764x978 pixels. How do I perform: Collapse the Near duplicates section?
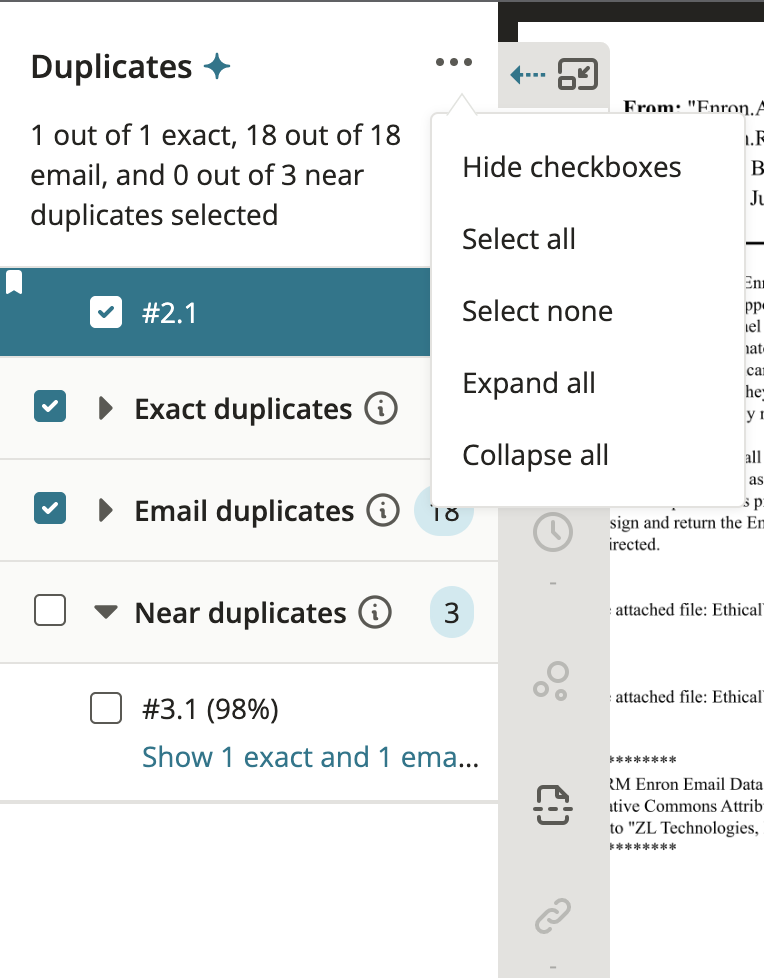[x=105, y=612]
